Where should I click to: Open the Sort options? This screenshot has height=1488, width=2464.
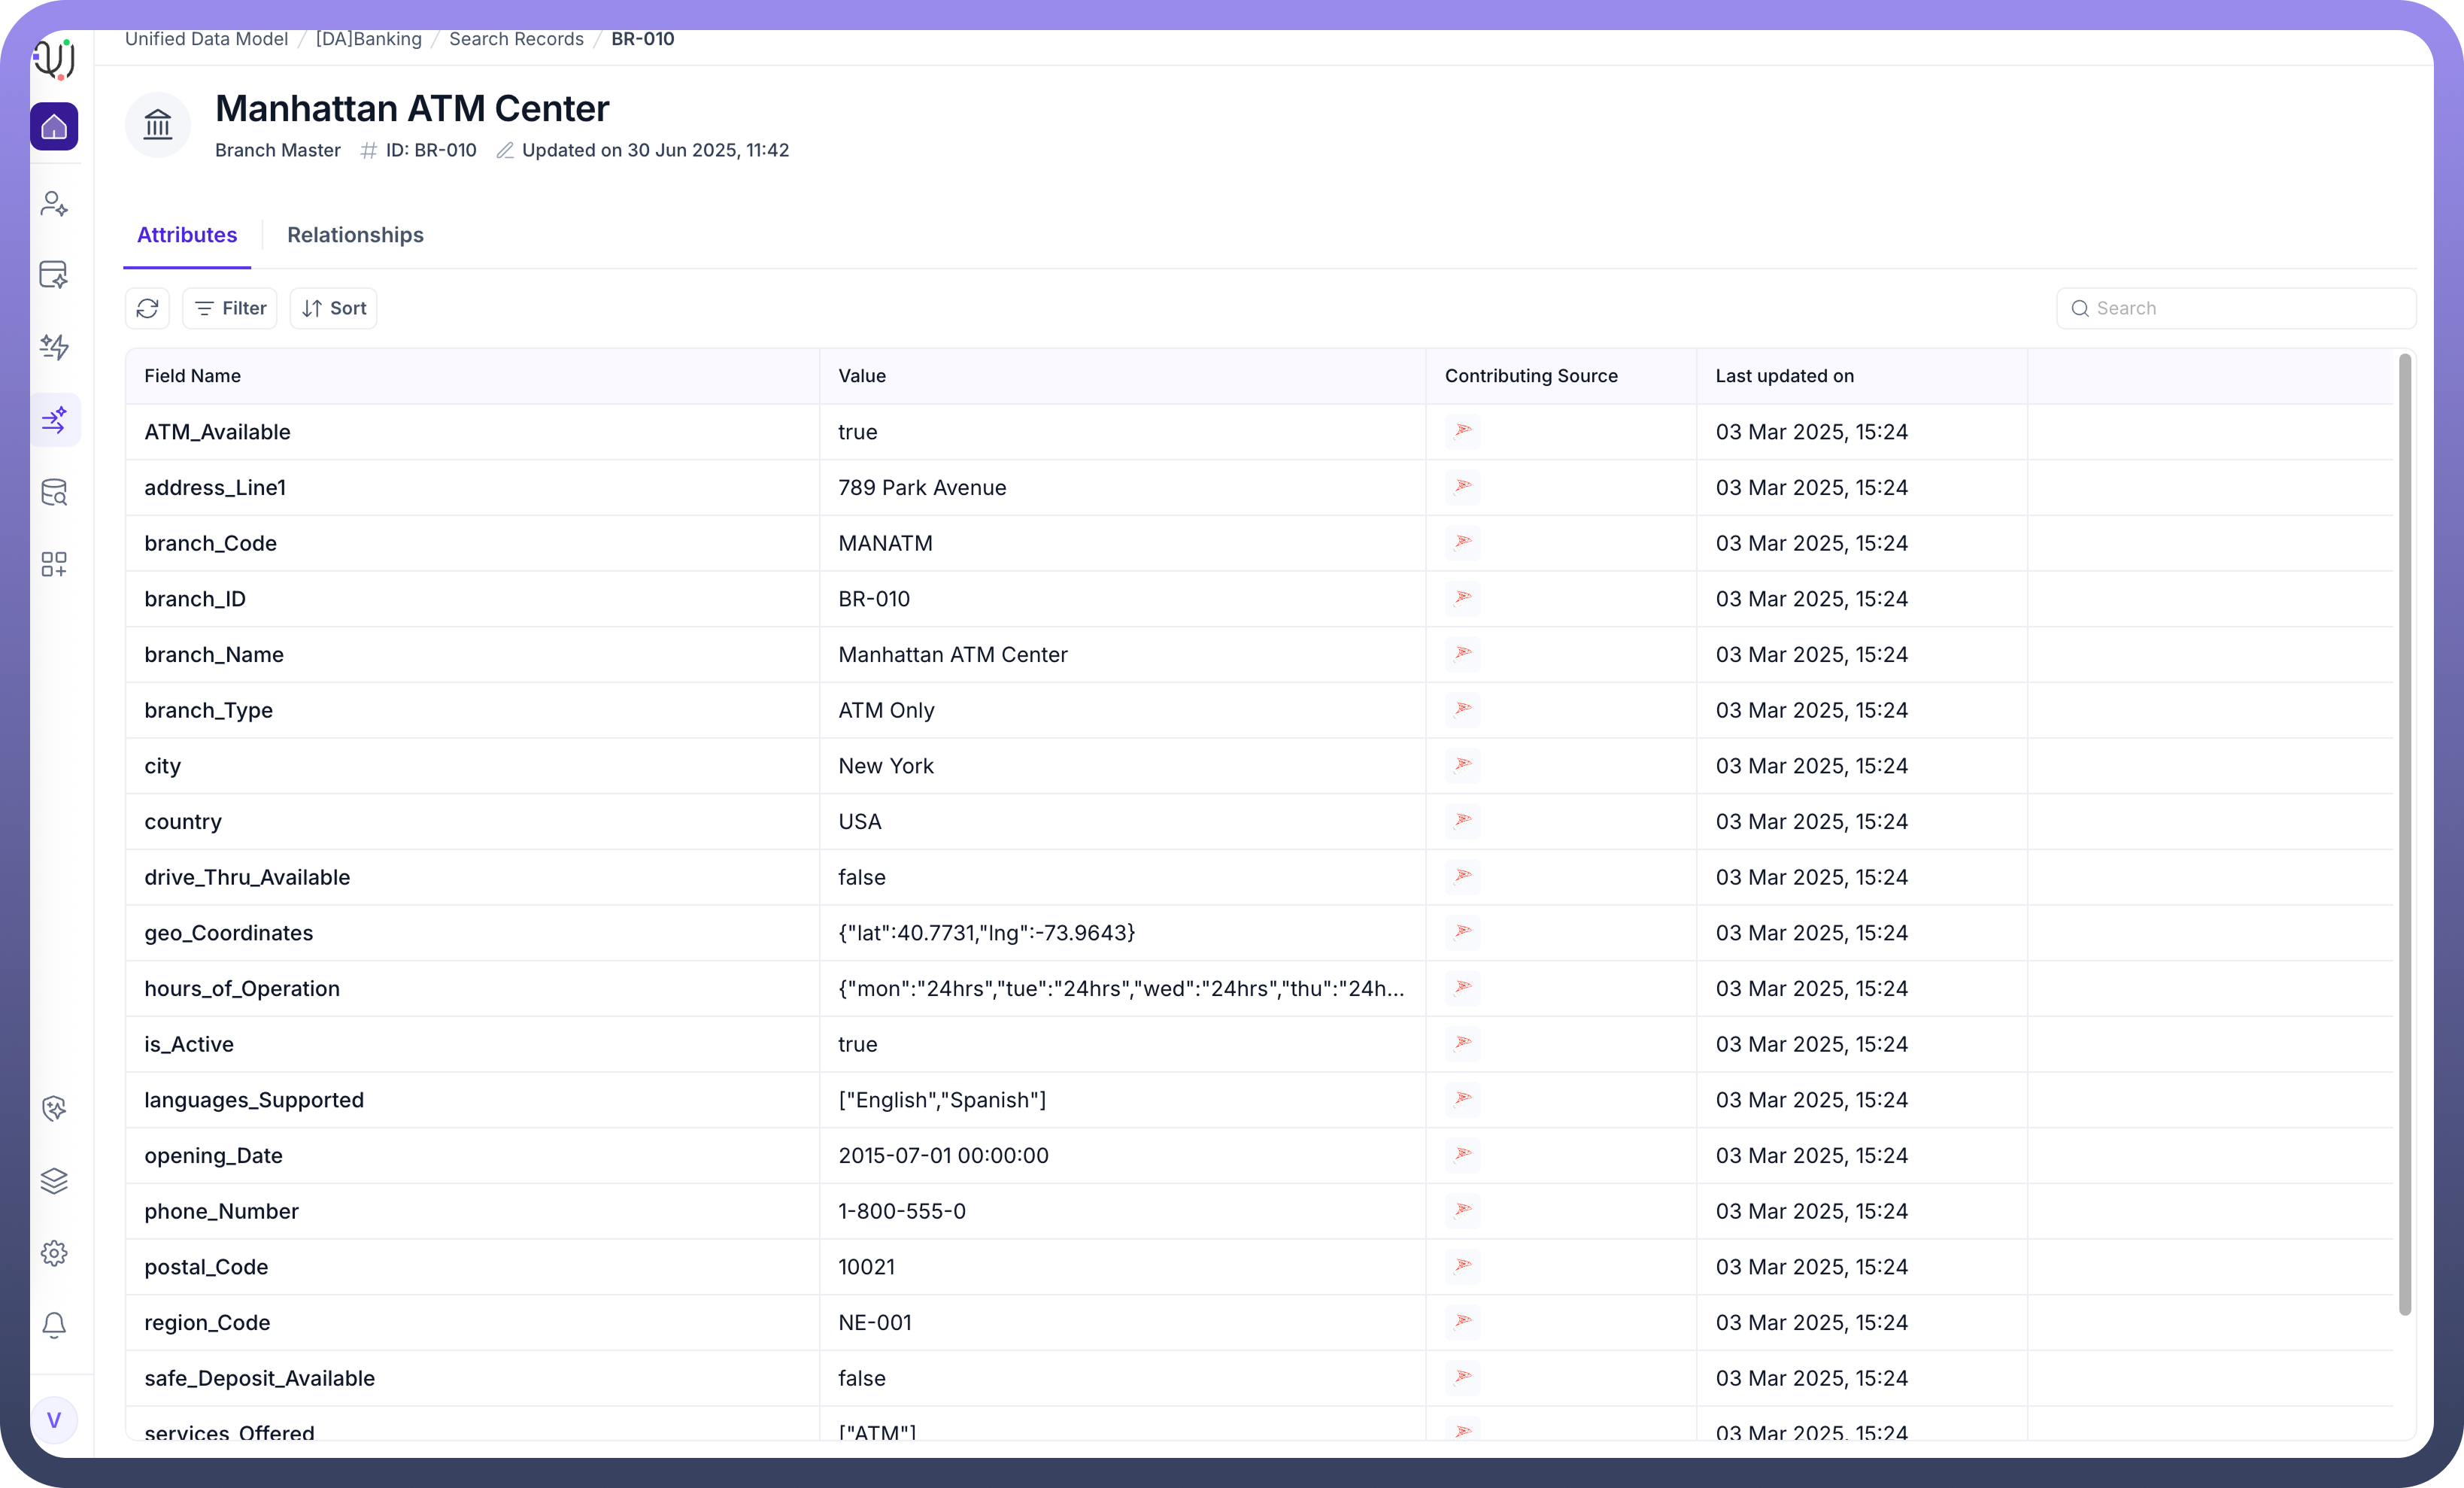[x=334, y=308]
